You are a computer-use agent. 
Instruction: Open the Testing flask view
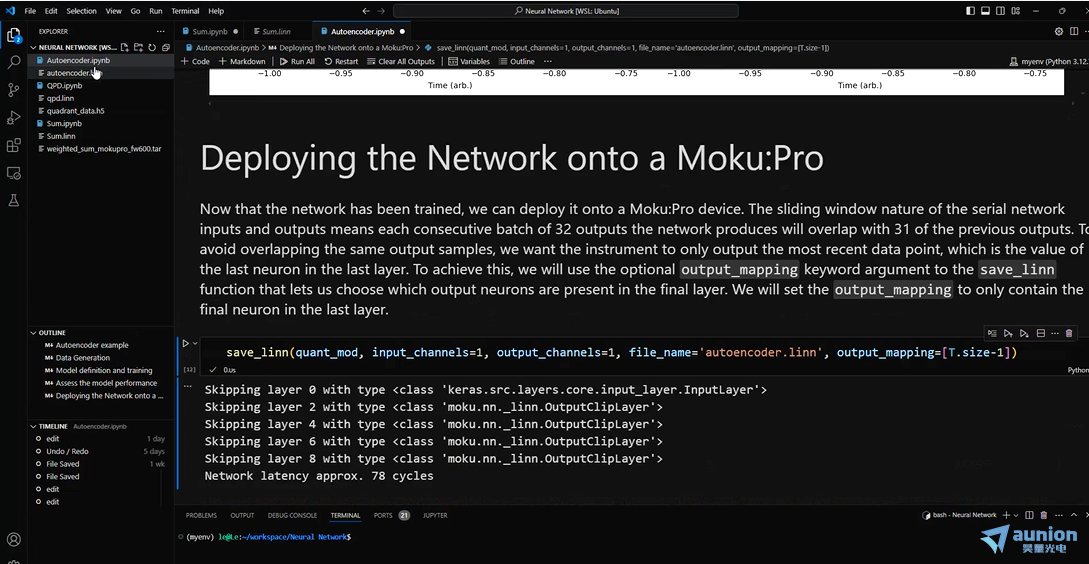coord(13,200)
